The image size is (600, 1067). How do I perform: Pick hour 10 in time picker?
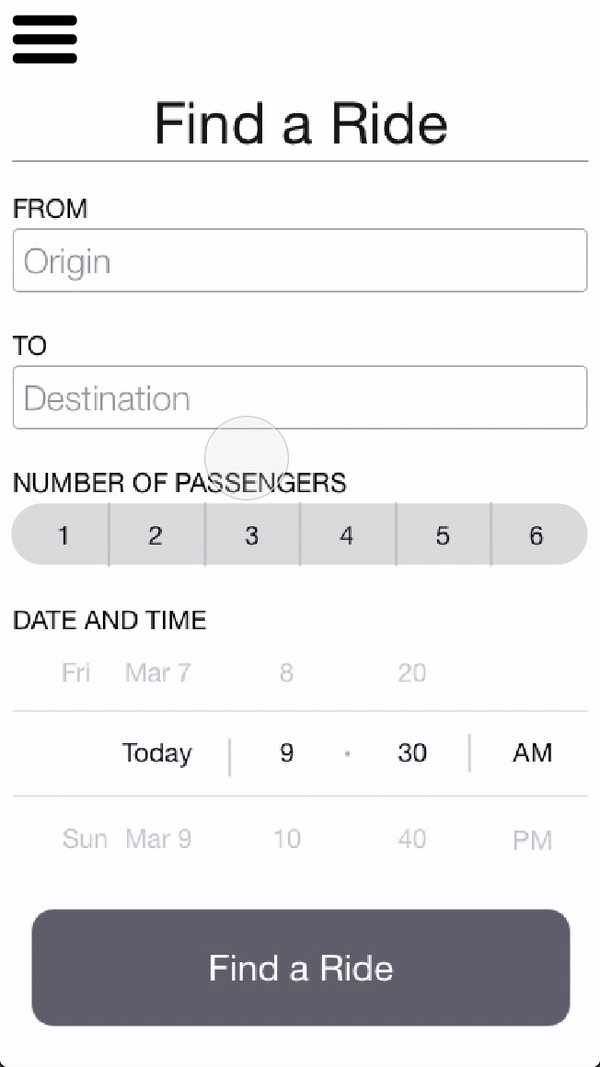tap(286, 838)
